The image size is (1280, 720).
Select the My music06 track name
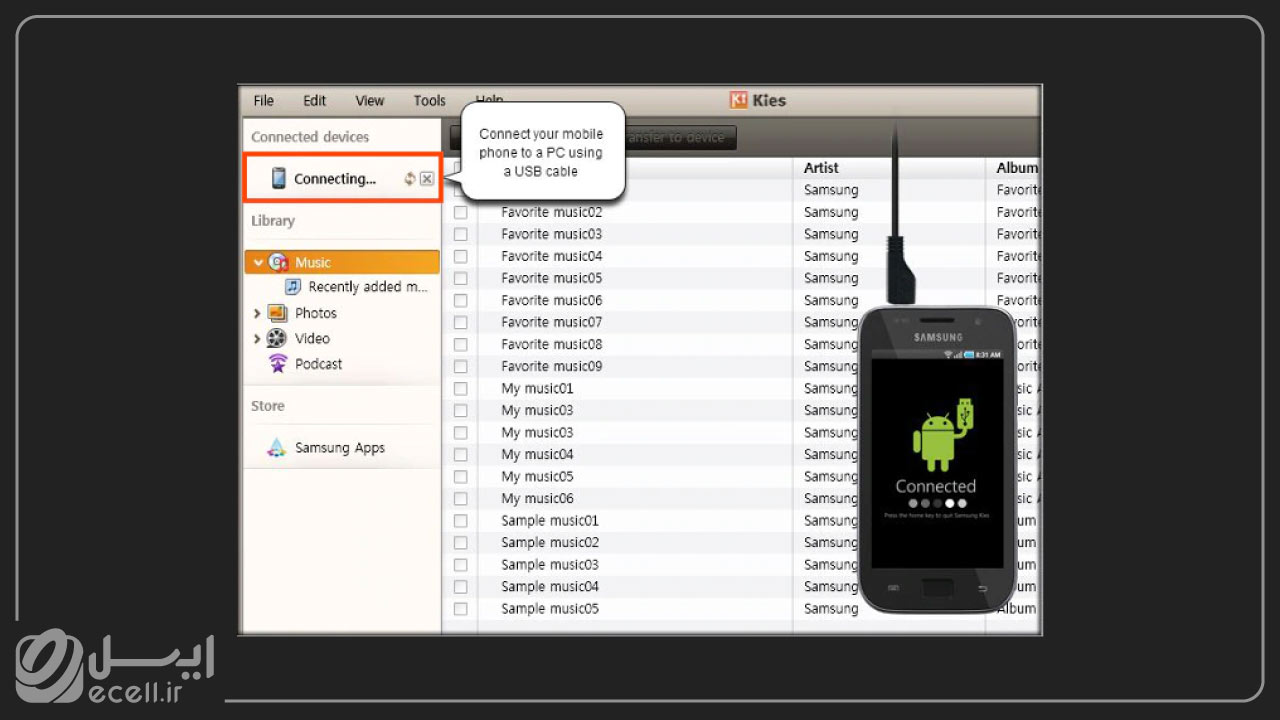[538, 498]
